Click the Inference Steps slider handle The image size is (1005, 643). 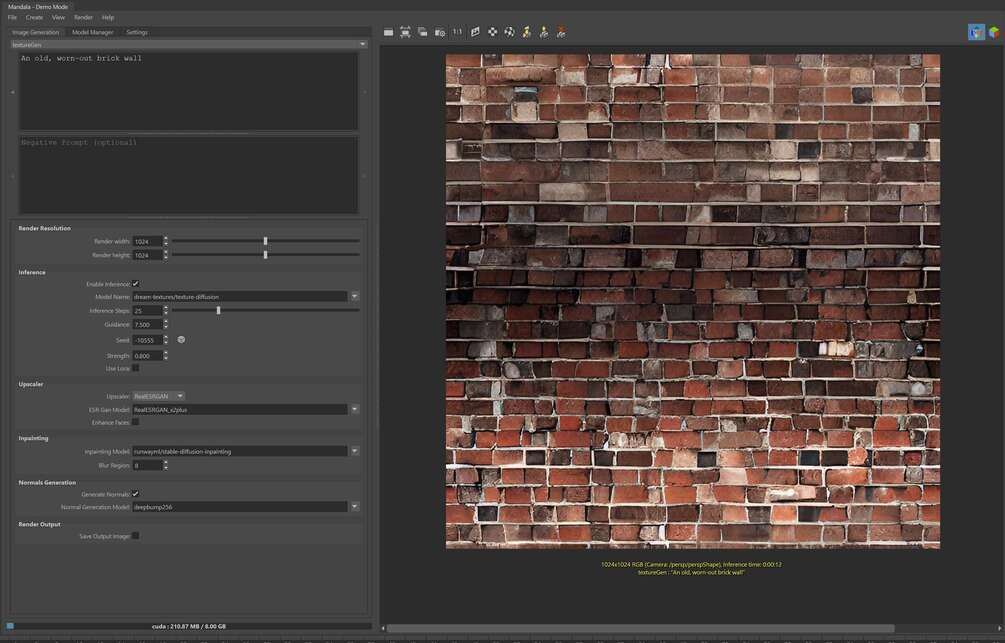(x=219, y=310)
